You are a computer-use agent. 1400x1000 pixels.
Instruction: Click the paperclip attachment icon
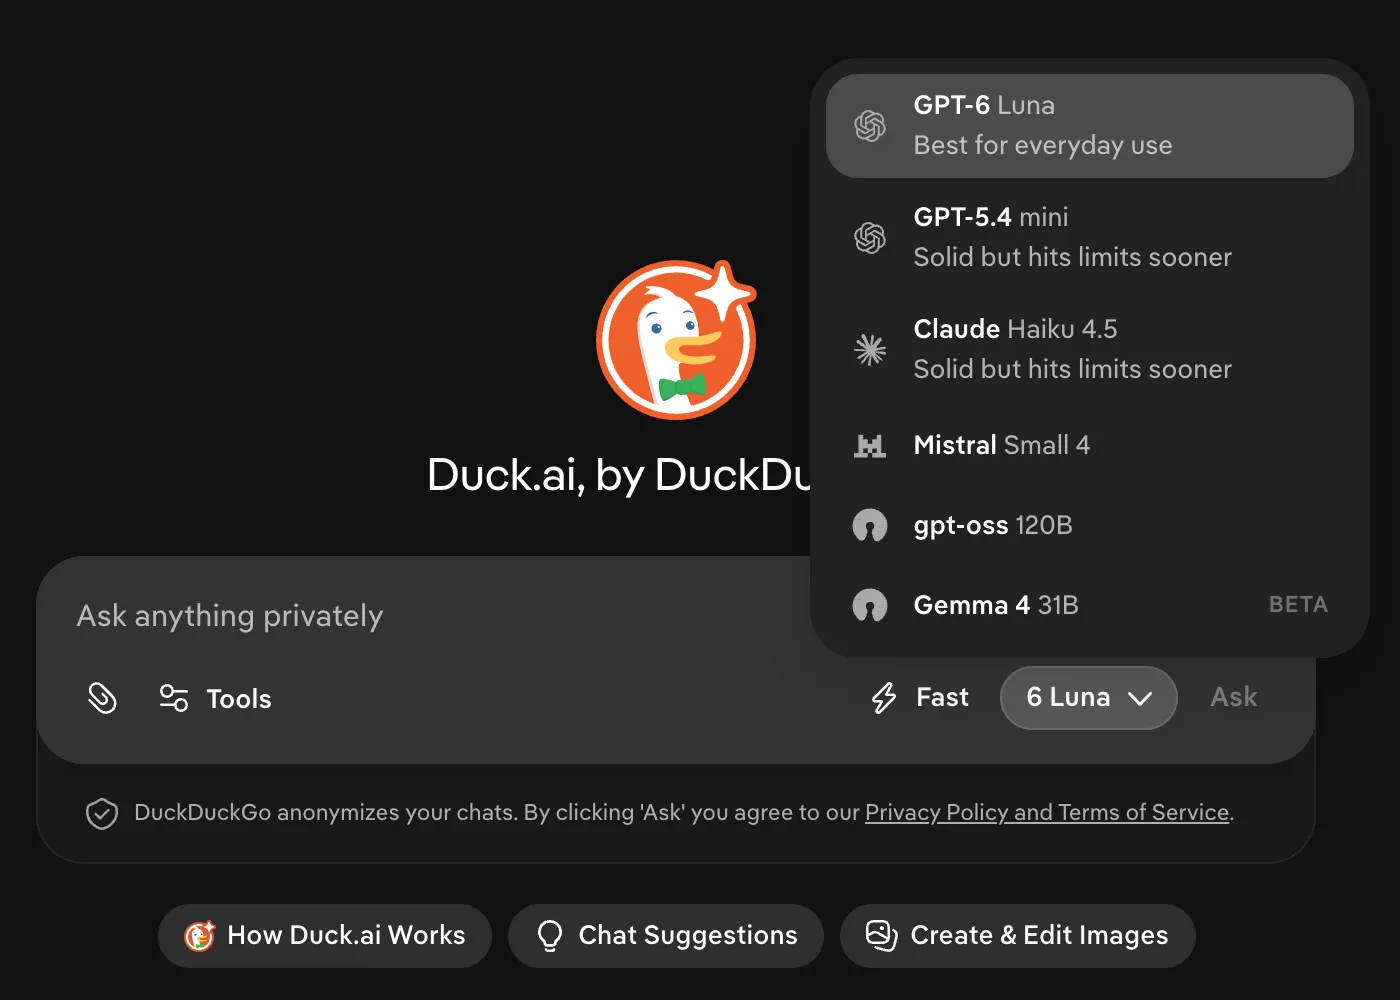point(102,698)
